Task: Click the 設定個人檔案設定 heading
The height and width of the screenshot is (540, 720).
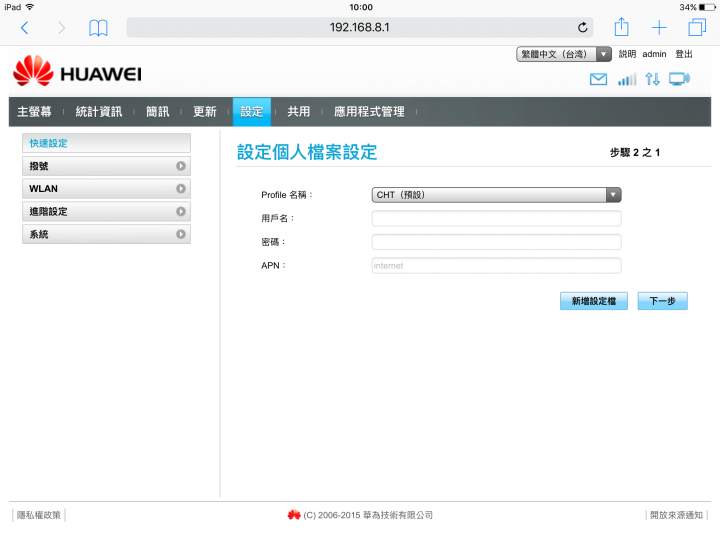Action: click(307, 152)
